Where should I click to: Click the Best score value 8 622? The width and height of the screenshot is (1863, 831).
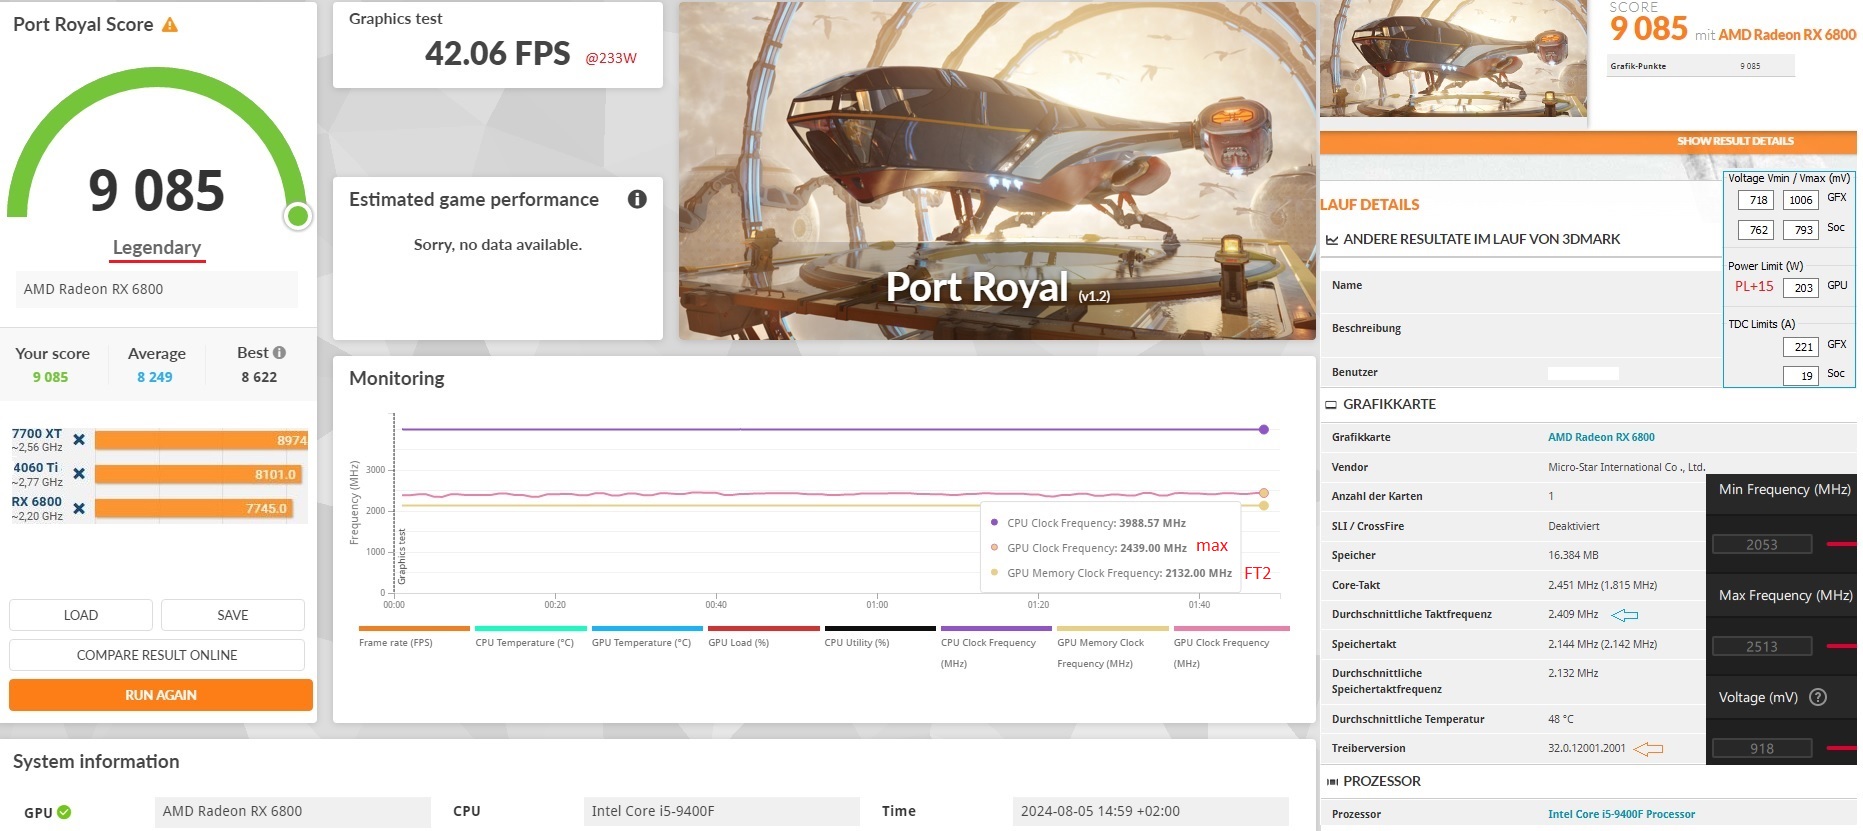tap(259, 377)
